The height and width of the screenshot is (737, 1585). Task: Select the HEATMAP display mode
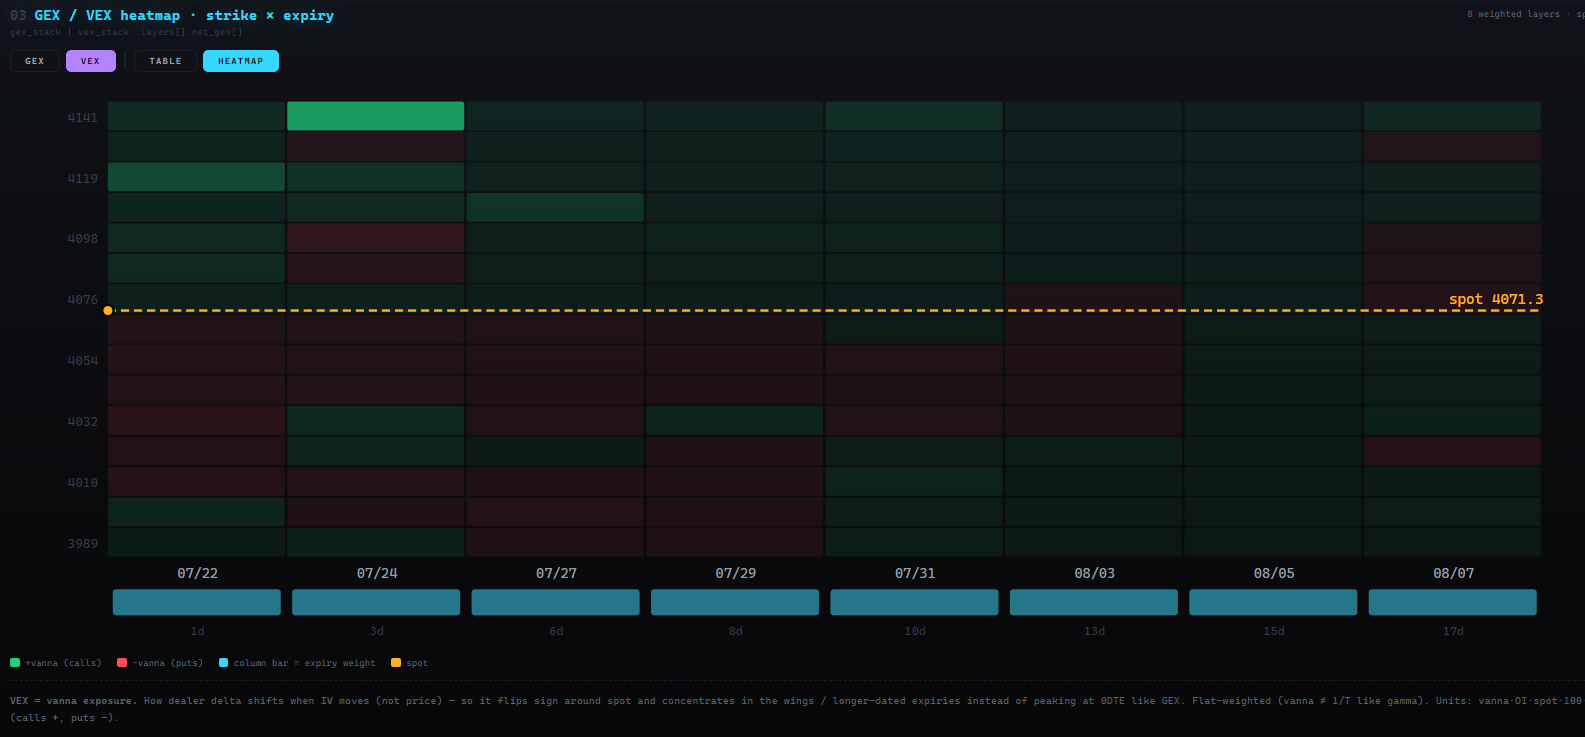point(241,61)
